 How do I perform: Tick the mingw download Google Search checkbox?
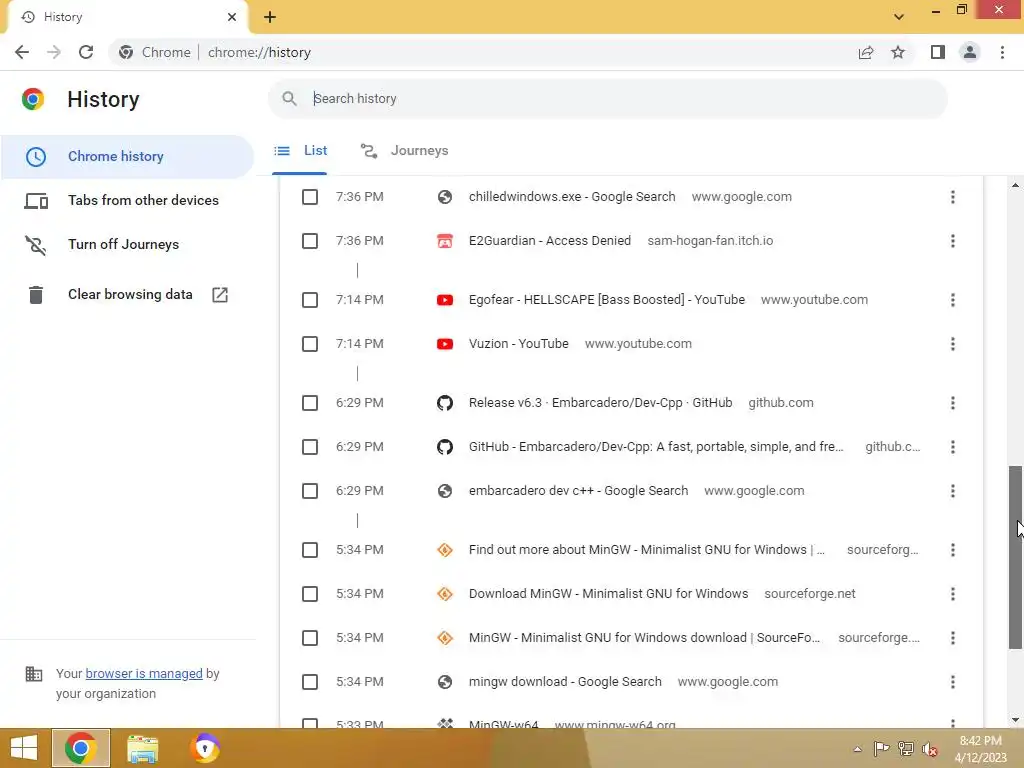(x=310, y=682)
